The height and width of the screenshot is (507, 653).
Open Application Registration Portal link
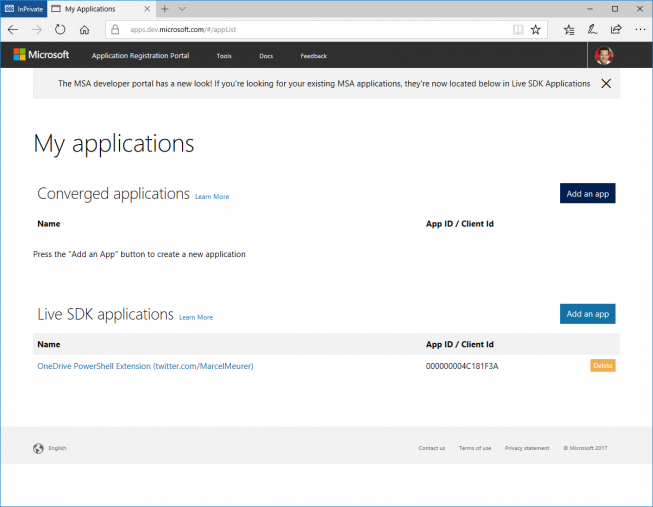coord(140,55)
